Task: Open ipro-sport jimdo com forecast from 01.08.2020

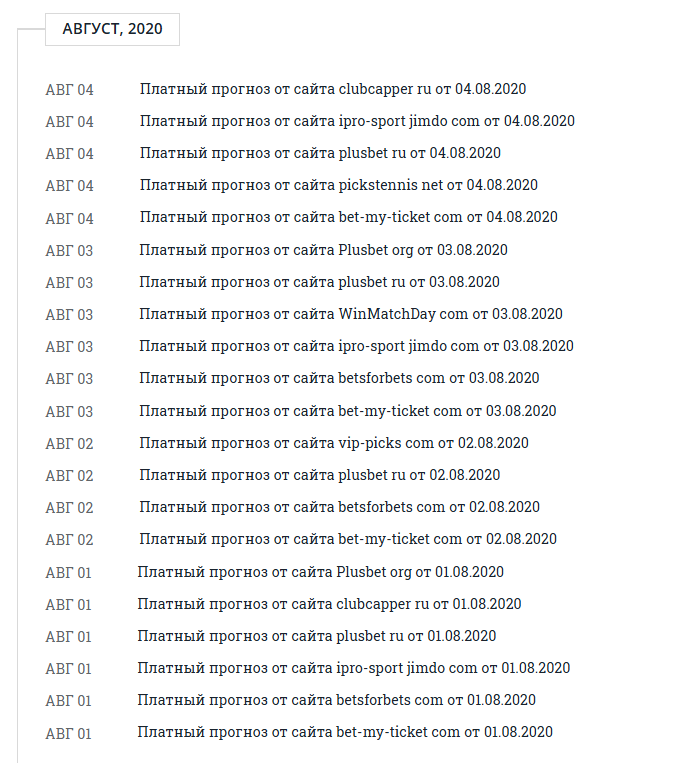Action: (354, 668)
